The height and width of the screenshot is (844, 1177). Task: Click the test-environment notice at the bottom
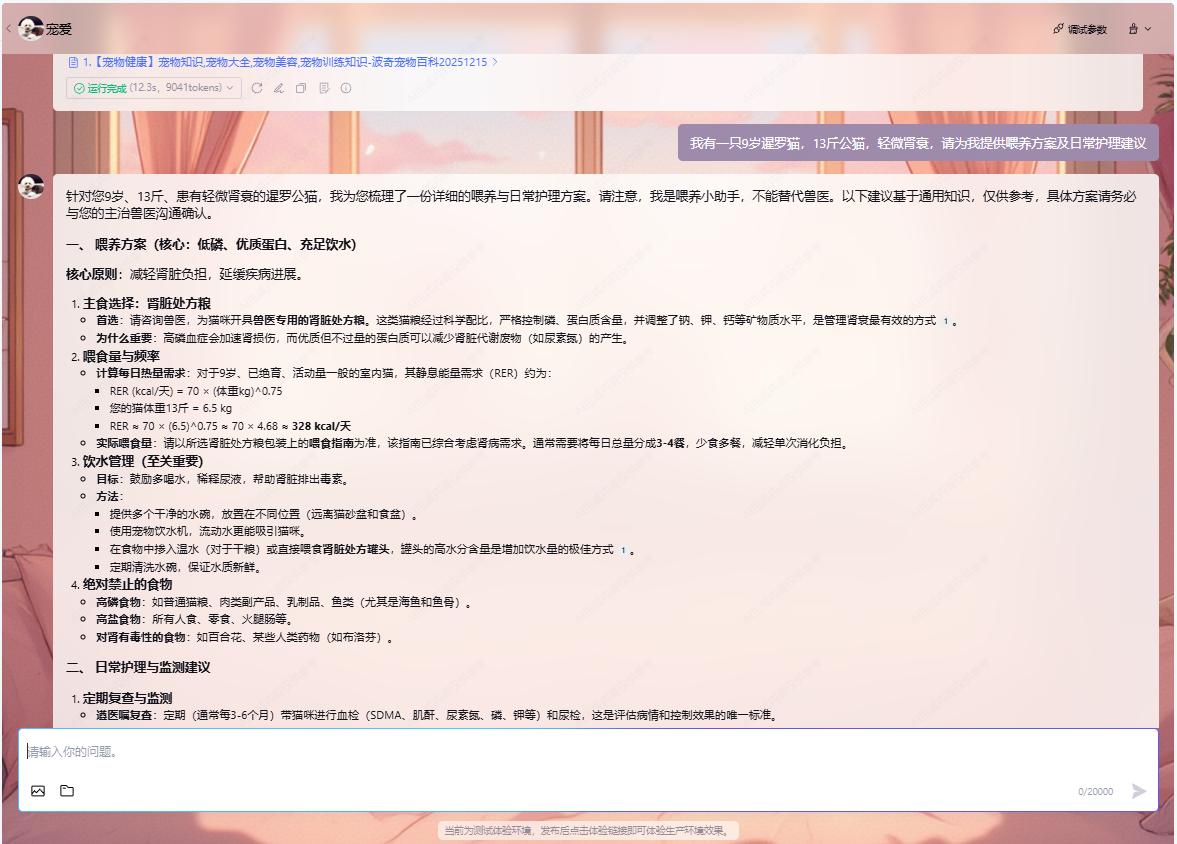point(588,830)
